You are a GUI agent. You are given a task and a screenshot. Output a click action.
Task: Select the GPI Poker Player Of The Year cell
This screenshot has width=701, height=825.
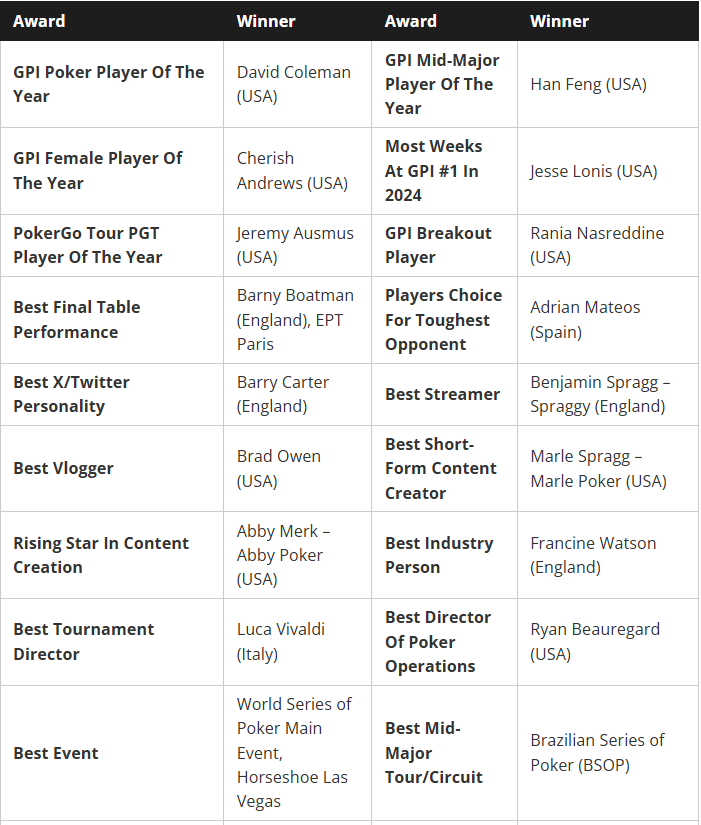click(x=108, y=84)
